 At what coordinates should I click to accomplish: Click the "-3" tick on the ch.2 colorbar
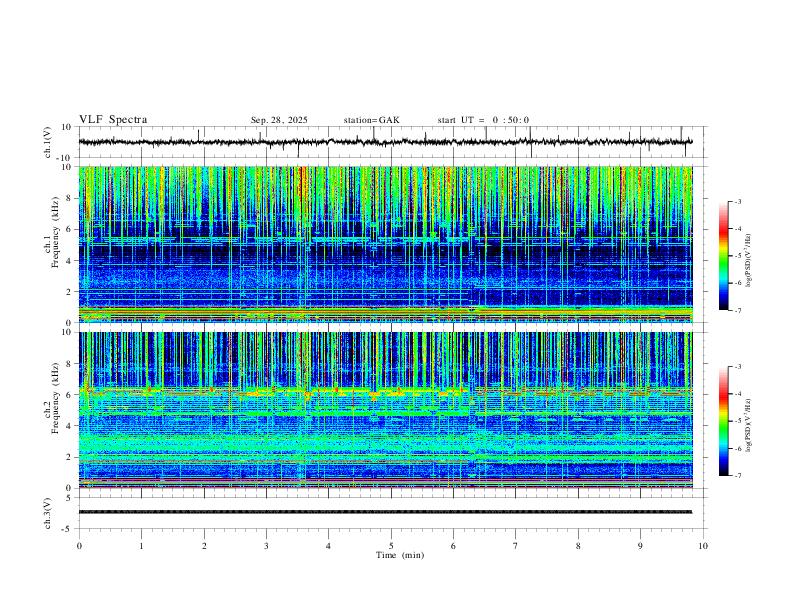click(738, 367)
